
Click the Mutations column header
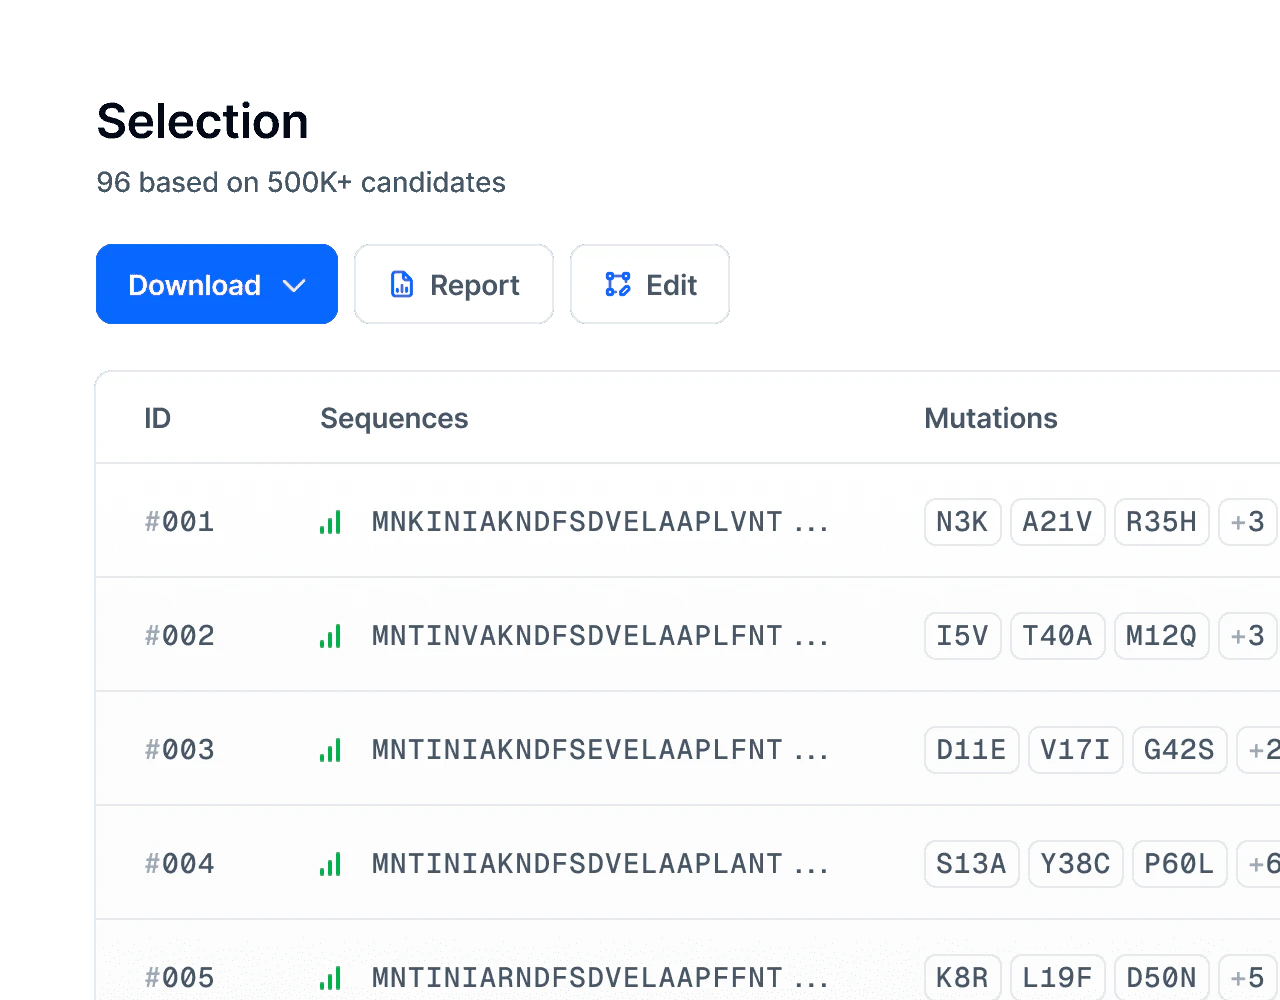[991, 418]
